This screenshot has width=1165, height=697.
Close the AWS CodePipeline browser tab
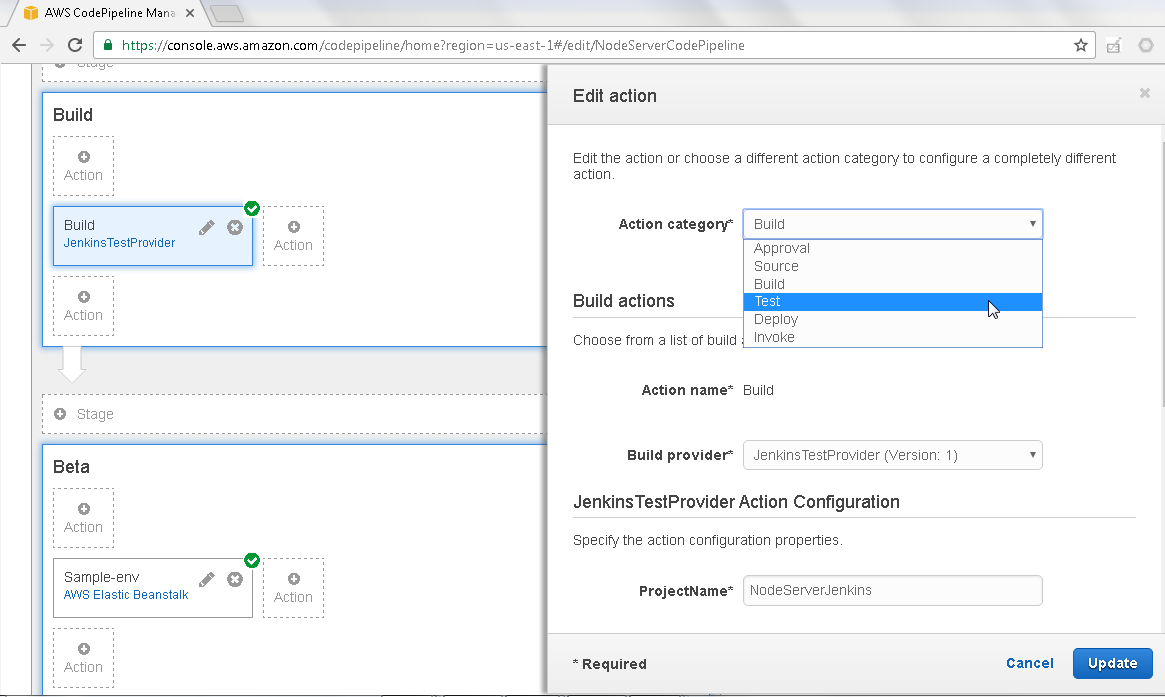190,13
